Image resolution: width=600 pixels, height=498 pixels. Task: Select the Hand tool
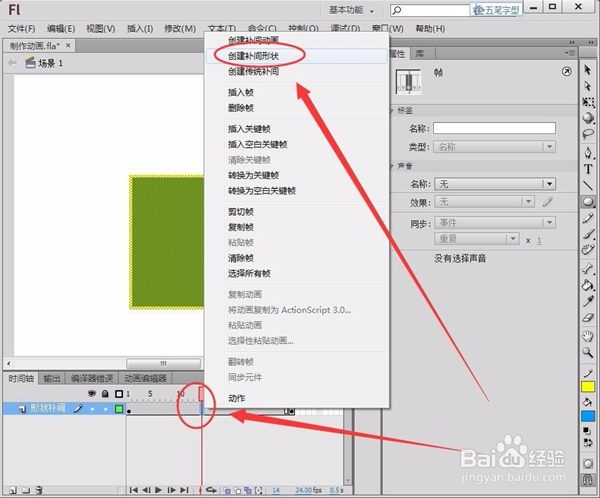point(588,336)
